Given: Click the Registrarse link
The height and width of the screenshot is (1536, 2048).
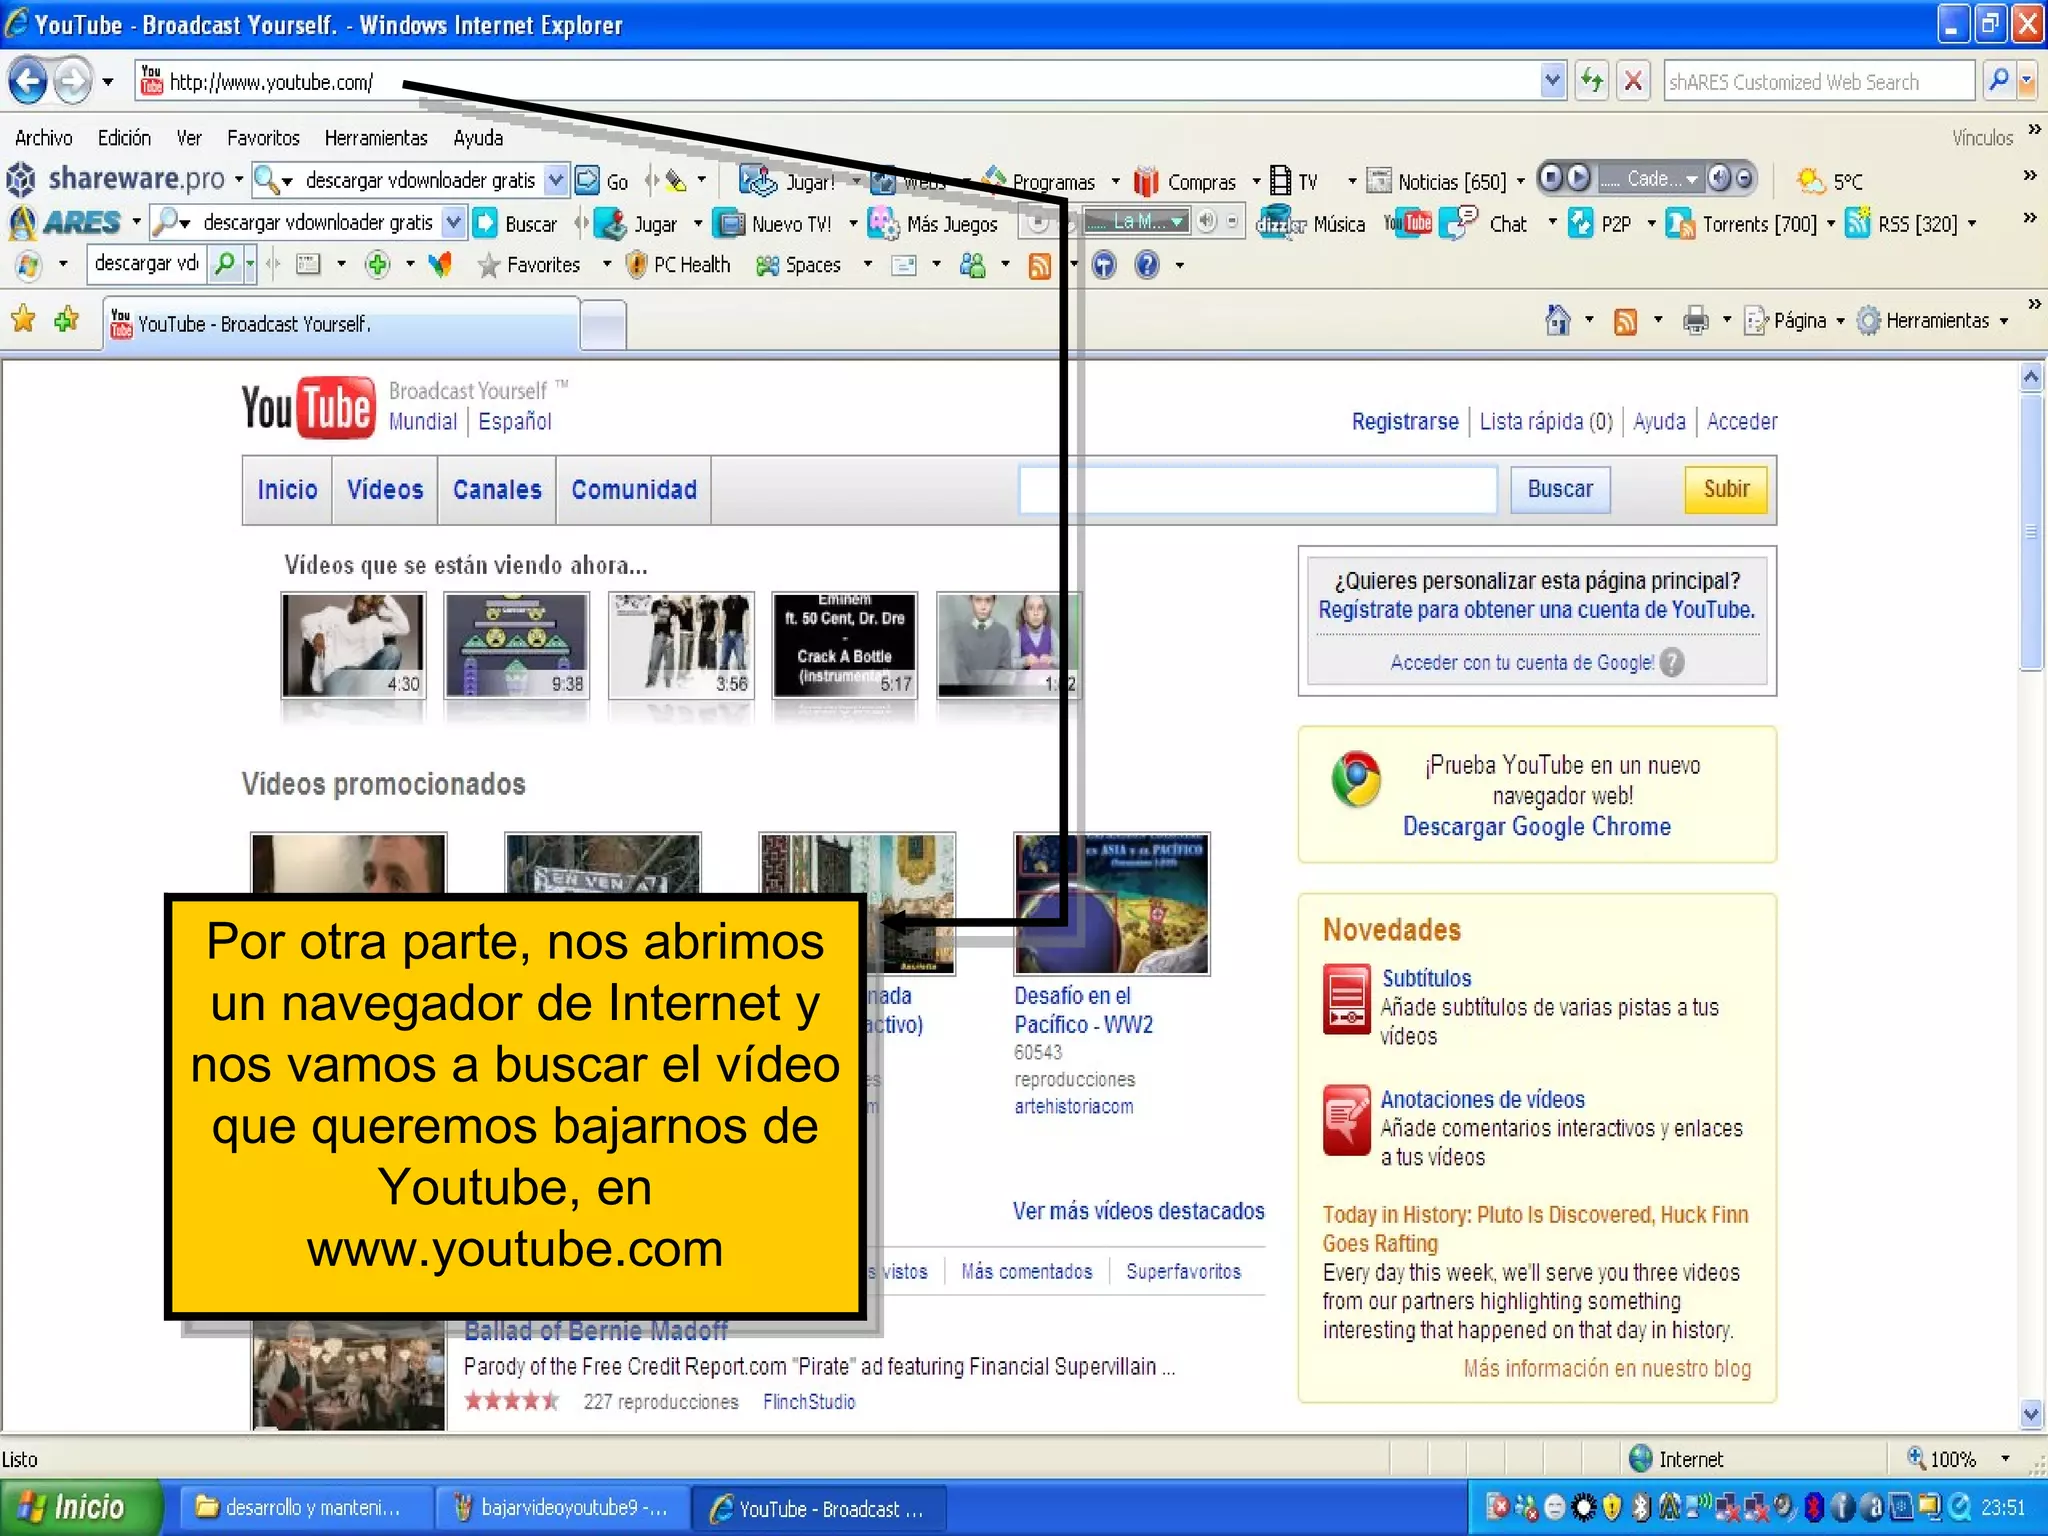Looking at the screenshot, I should (x=1405, y=422).
